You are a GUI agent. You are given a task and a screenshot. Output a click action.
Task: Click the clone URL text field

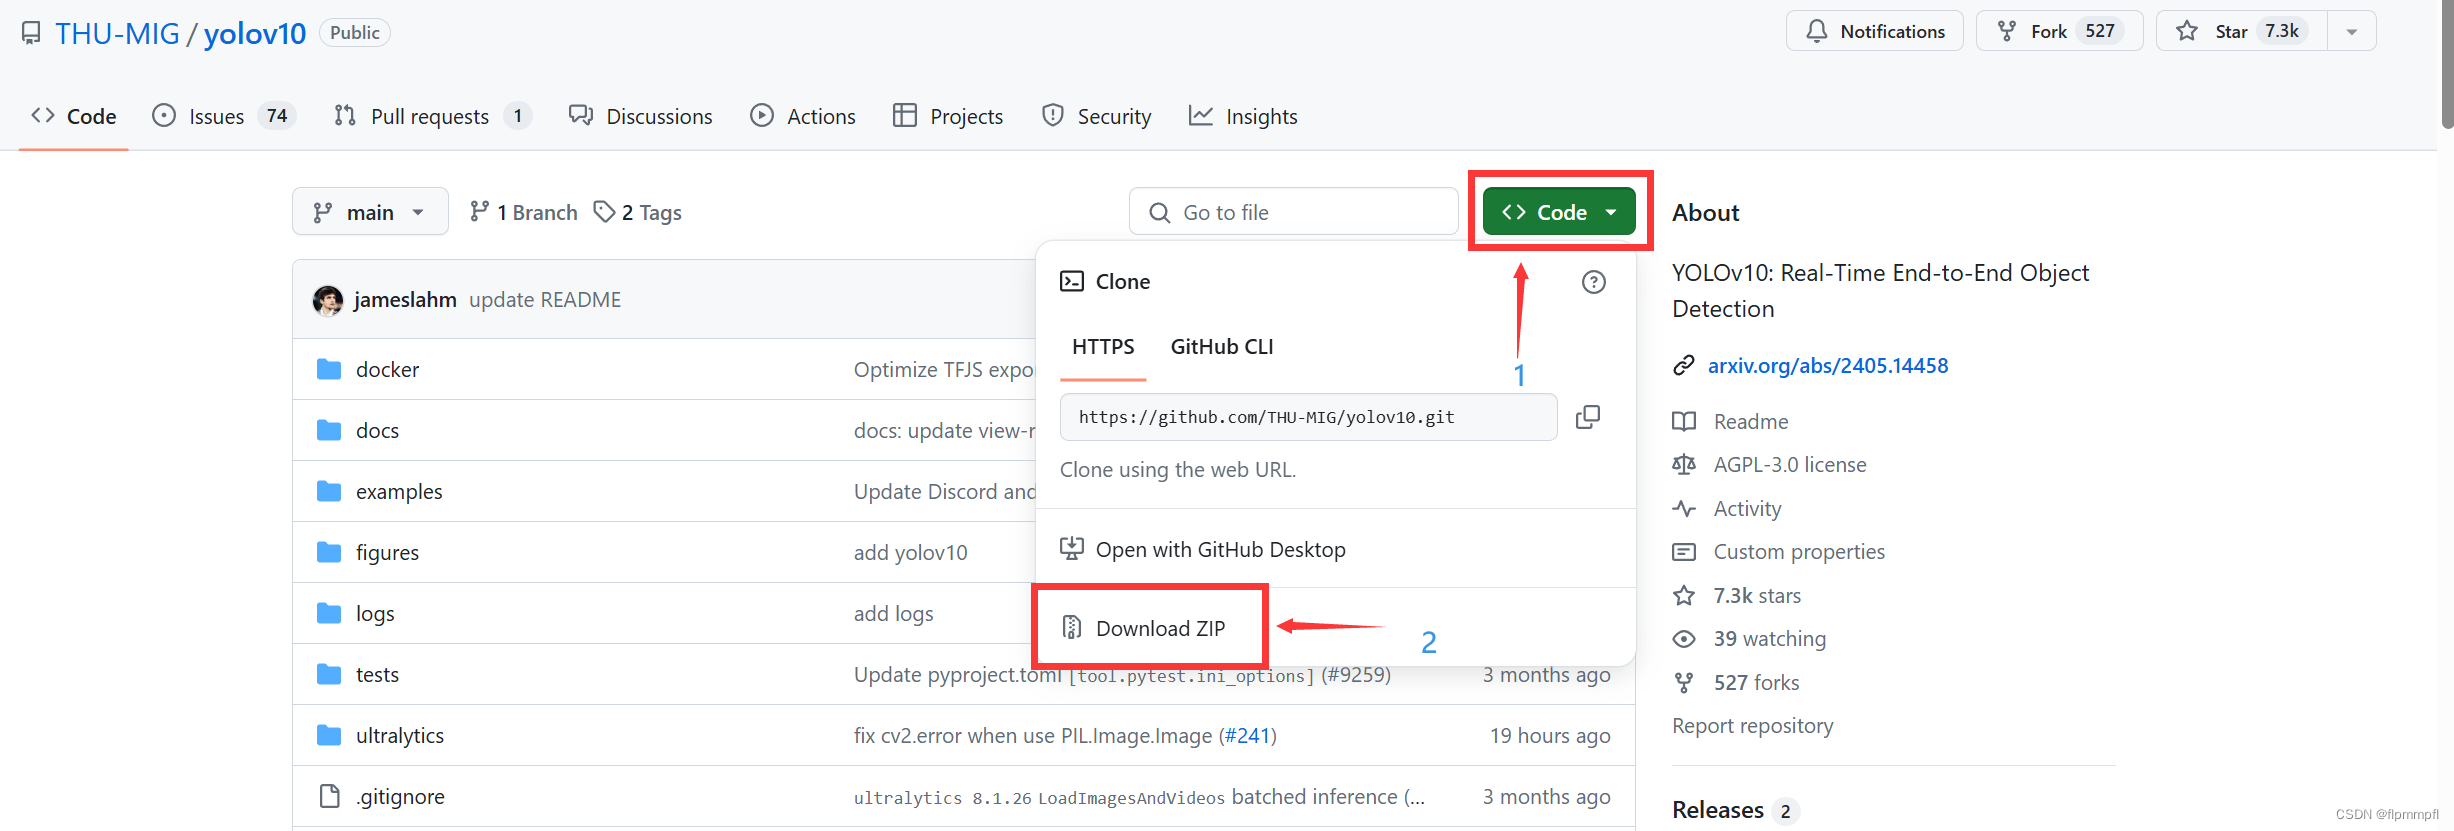click(1308, 417)
